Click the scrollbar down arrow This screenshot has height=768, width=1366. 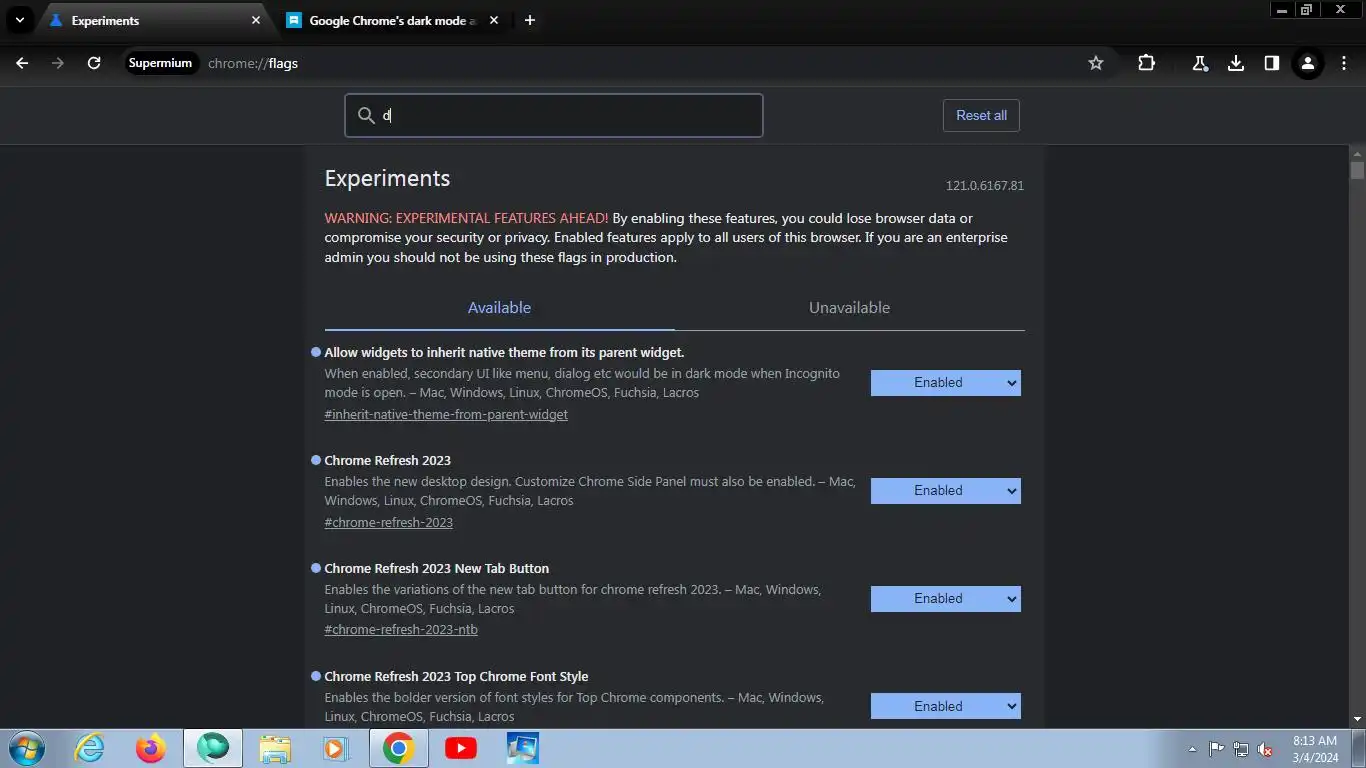click(1357, 719)
